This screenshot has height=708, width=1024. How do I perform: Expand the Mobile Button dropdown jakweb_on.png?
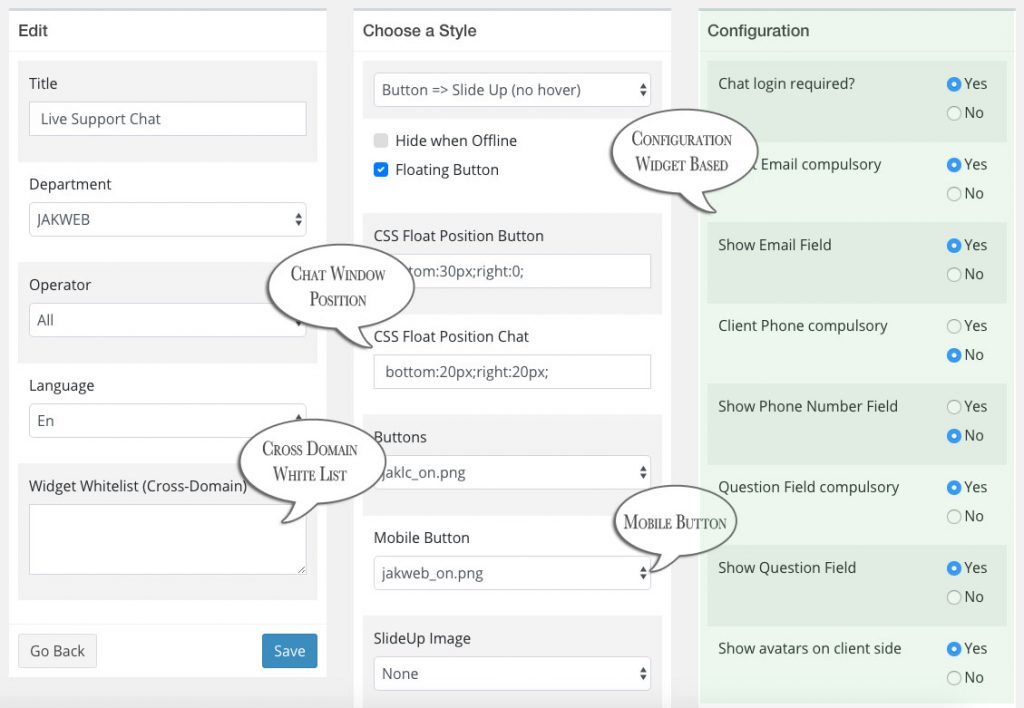coord(512,573)
